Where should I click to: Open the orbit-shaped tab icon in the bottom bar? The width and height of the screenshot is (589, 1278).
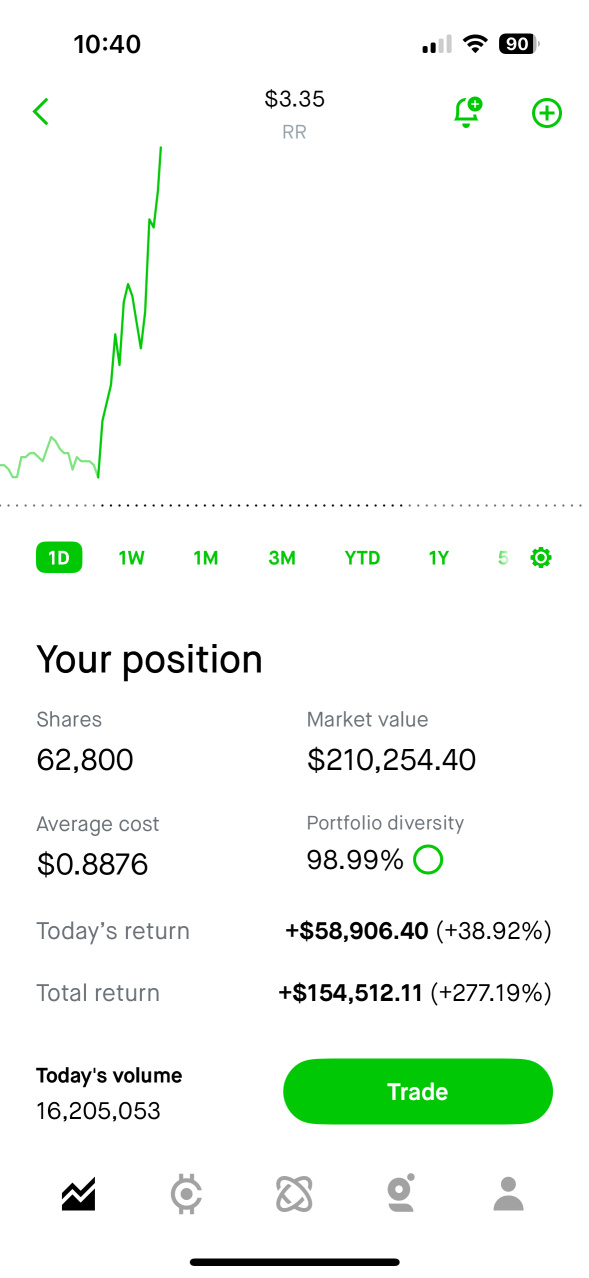pos(294,1193)
